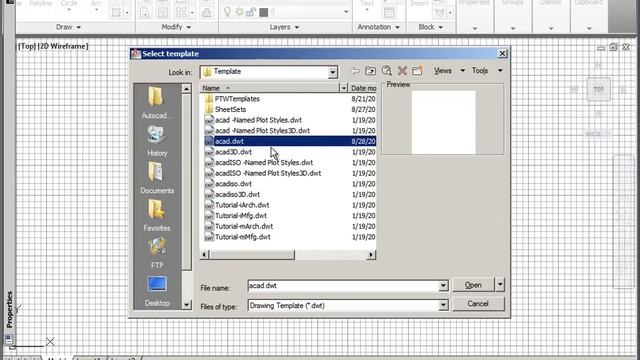Click the layer lock icon in ribbon
The image size is (640, 360).
click(251, 12)
